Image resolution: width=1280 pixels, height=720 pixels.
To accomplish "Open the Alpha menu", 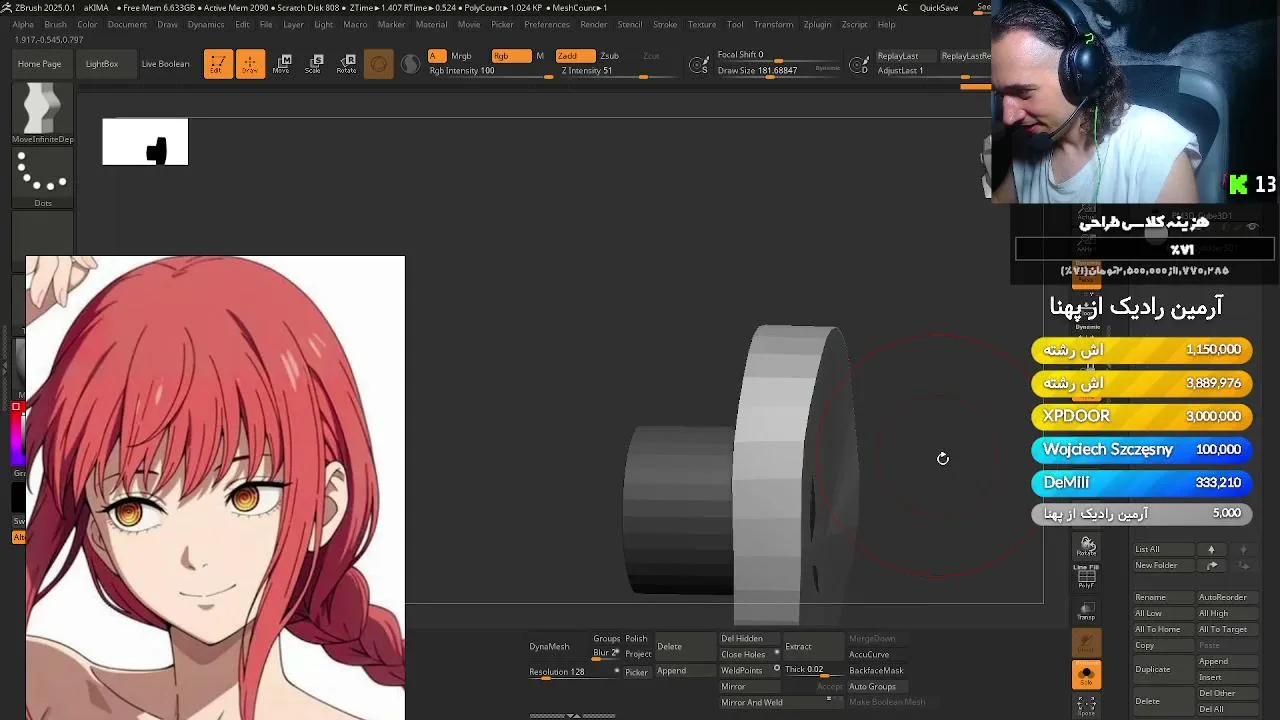I will tap(23, 24).
